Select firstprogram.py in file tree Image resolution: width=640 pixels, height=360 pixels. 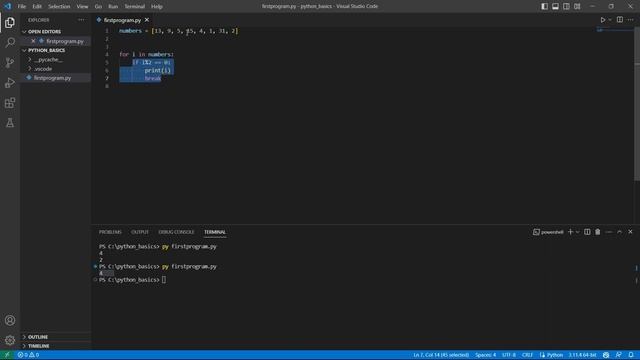52,78
